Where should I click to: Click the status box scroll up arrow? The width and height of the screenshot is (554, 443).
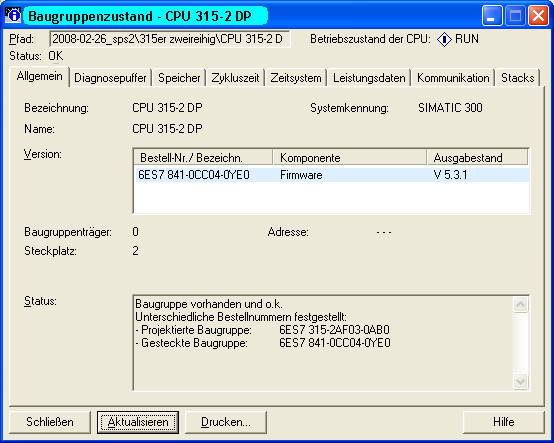pos(521,305)
